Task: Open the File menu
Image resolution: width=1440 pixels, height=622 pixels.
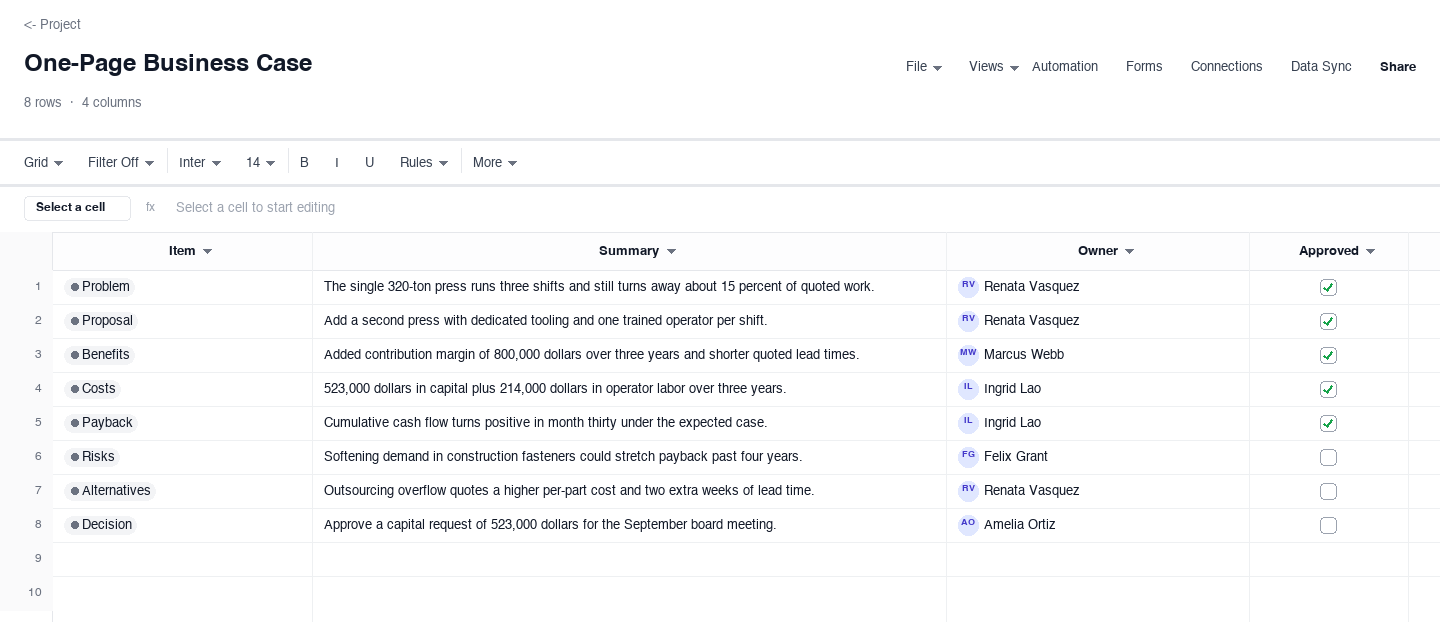Action: click(924, 67)
